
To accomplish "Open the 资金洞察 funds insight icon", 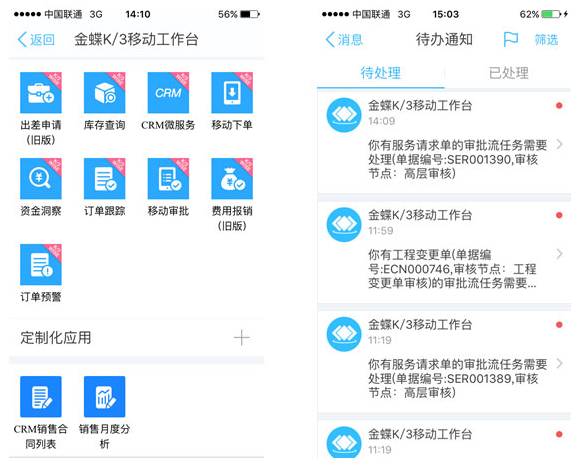I will coord(41,179).
